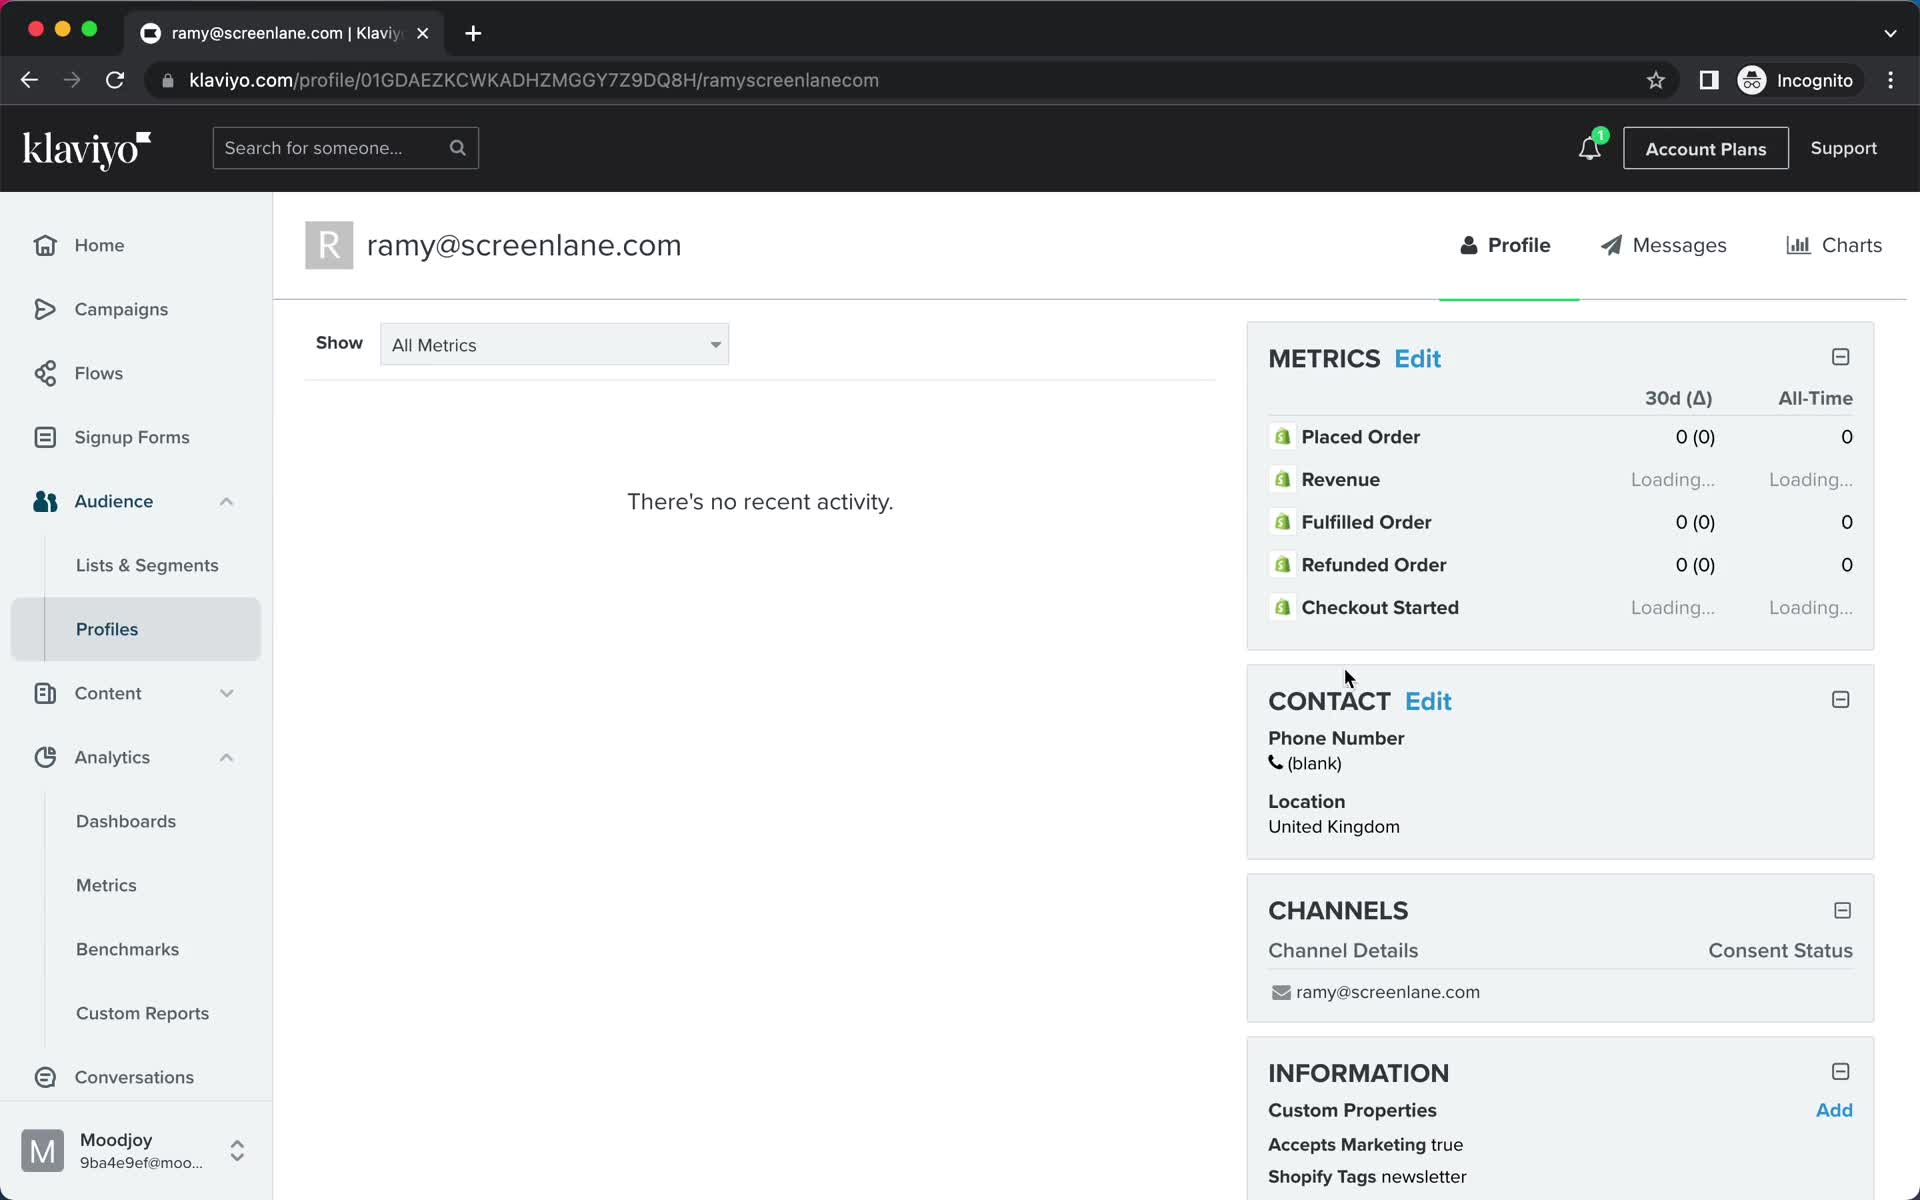Click the Audience sidebar icon
This screenshot has height=1200, width=1920.
(x=44, y=500)
